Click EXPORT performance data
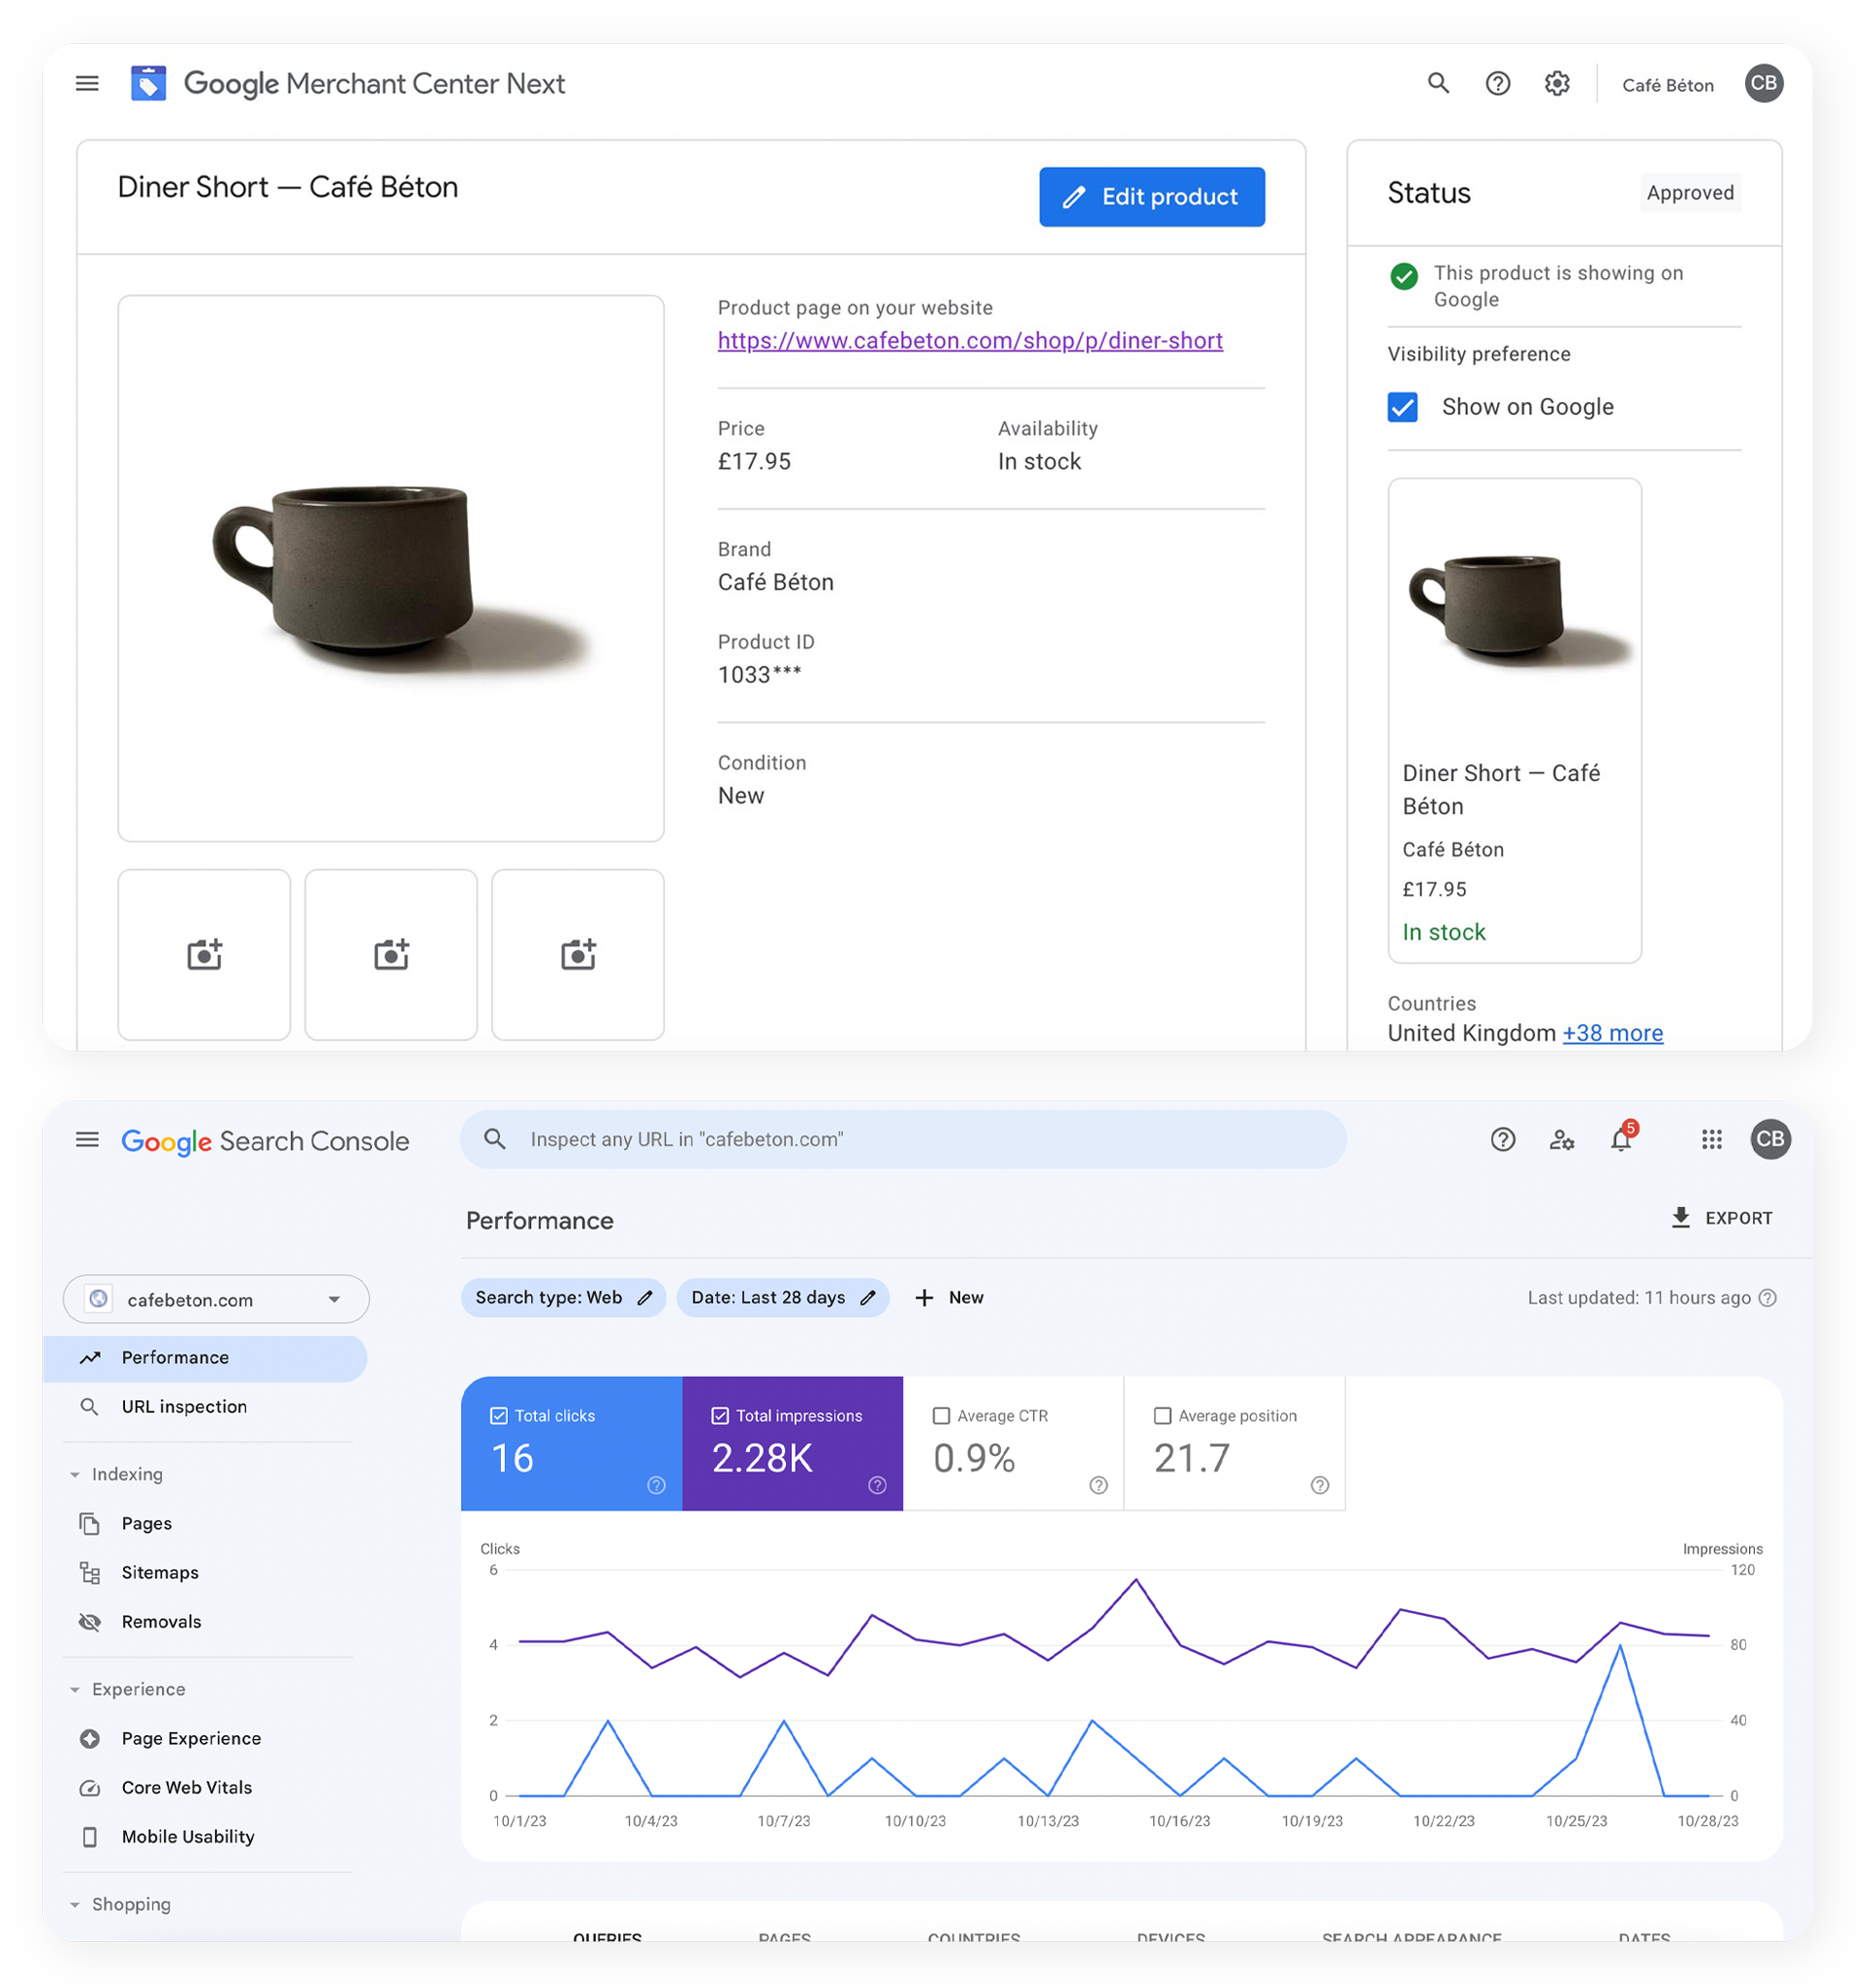The height and width of the screenshot is (1988, 1875). click(x=1720, y=1217)
